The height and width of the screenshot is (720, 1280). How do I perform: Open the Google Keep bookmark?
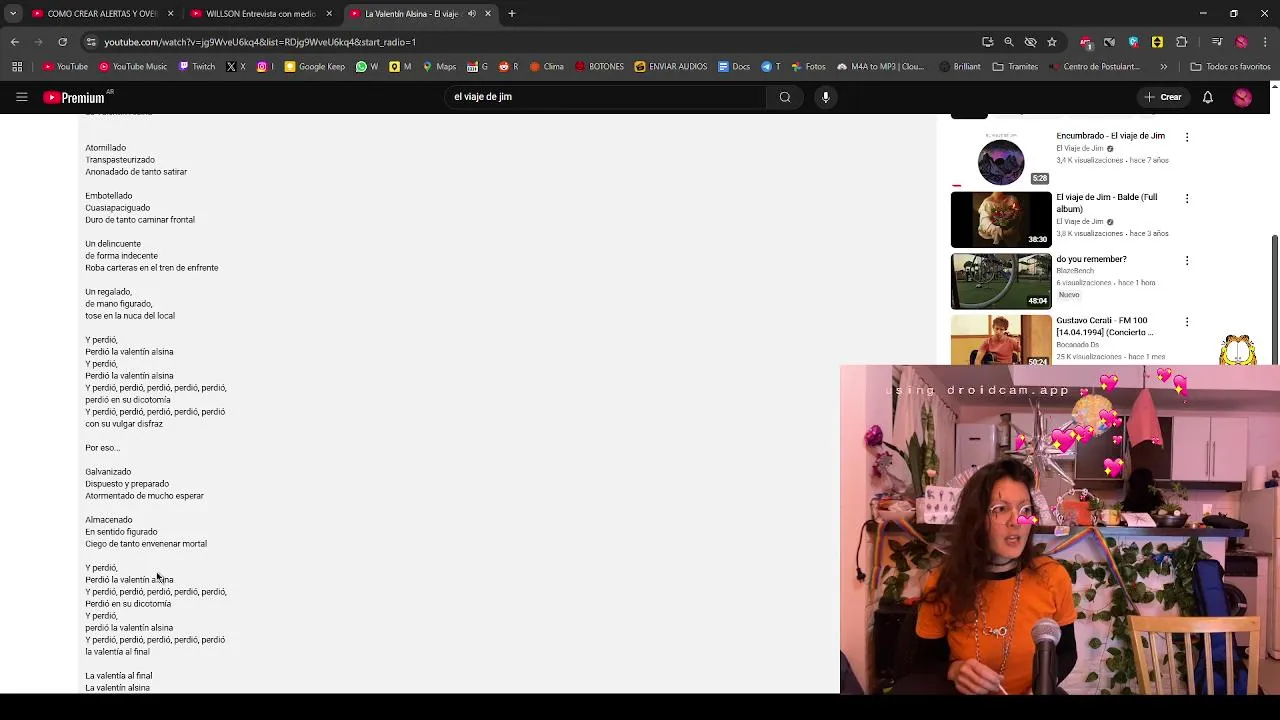315,67
